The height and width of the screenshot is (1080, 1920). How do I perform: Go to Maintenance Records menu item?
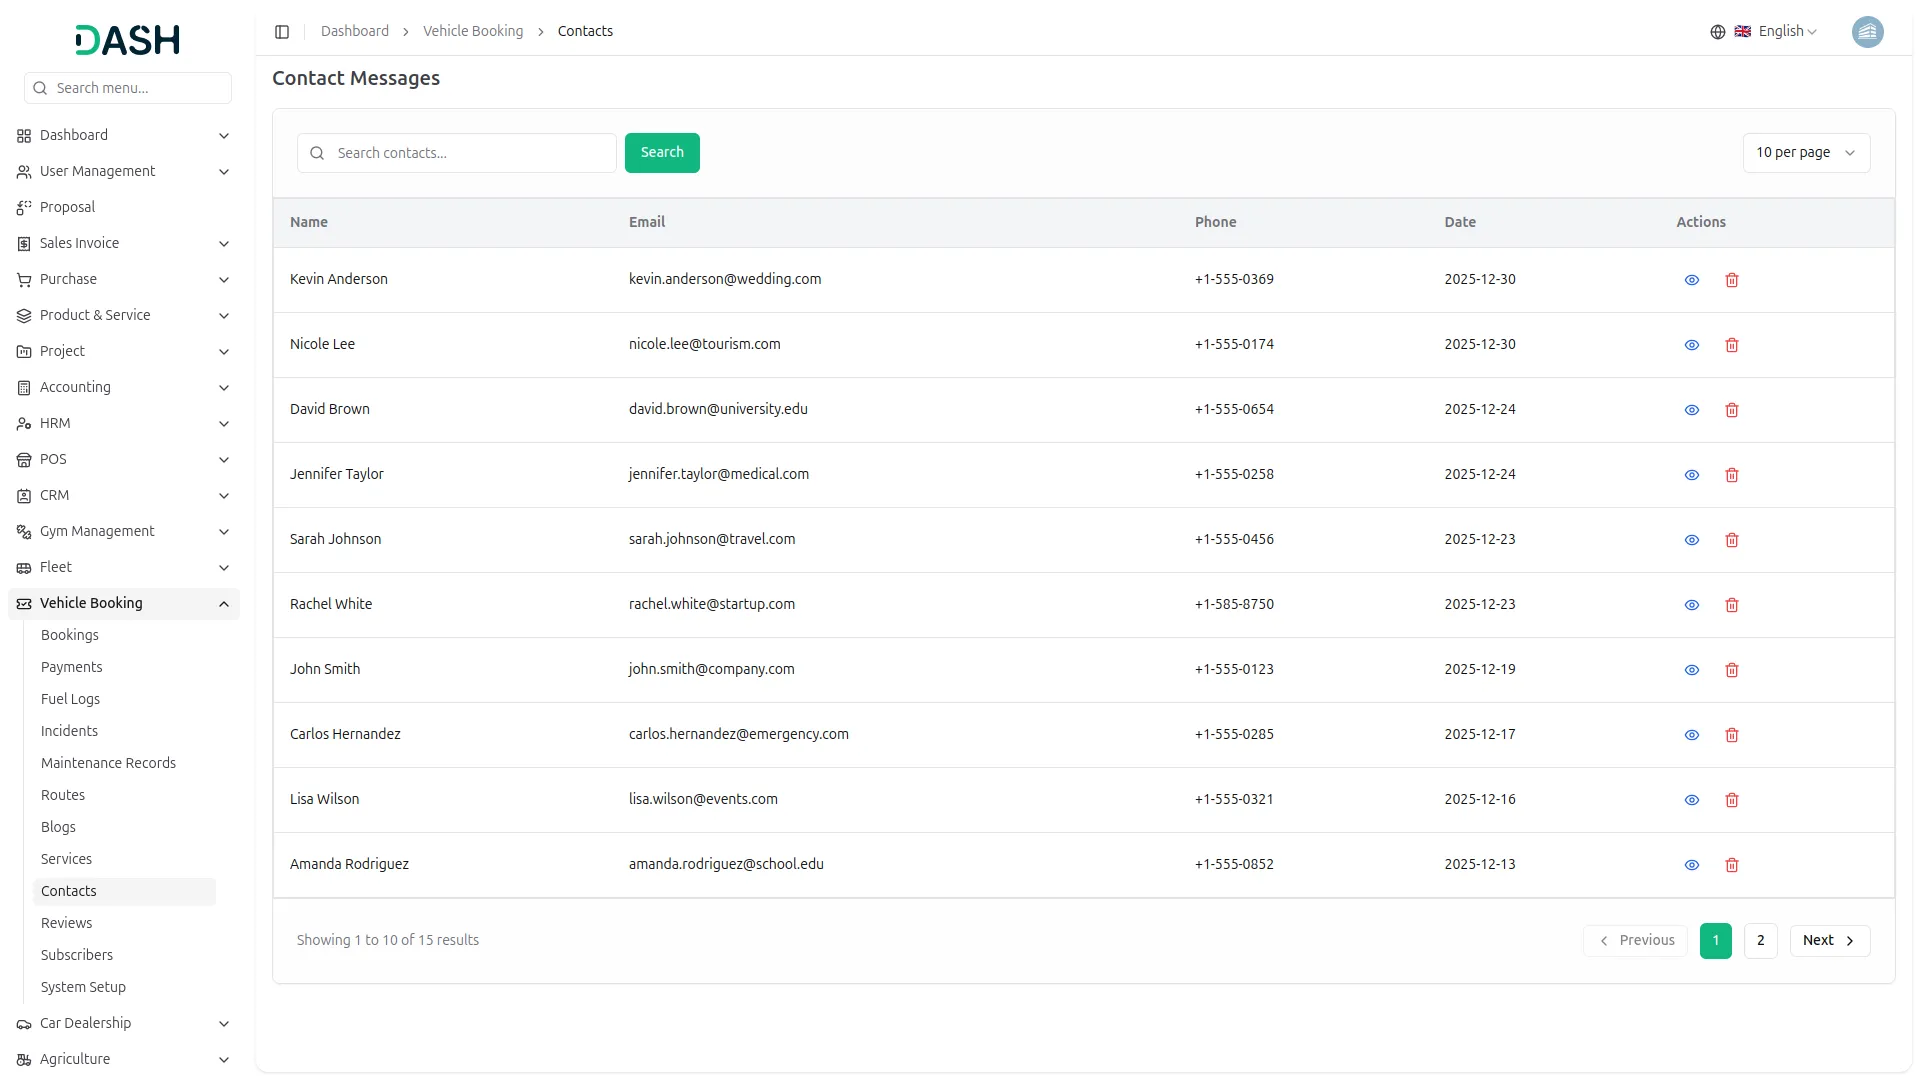pos(108,763)
